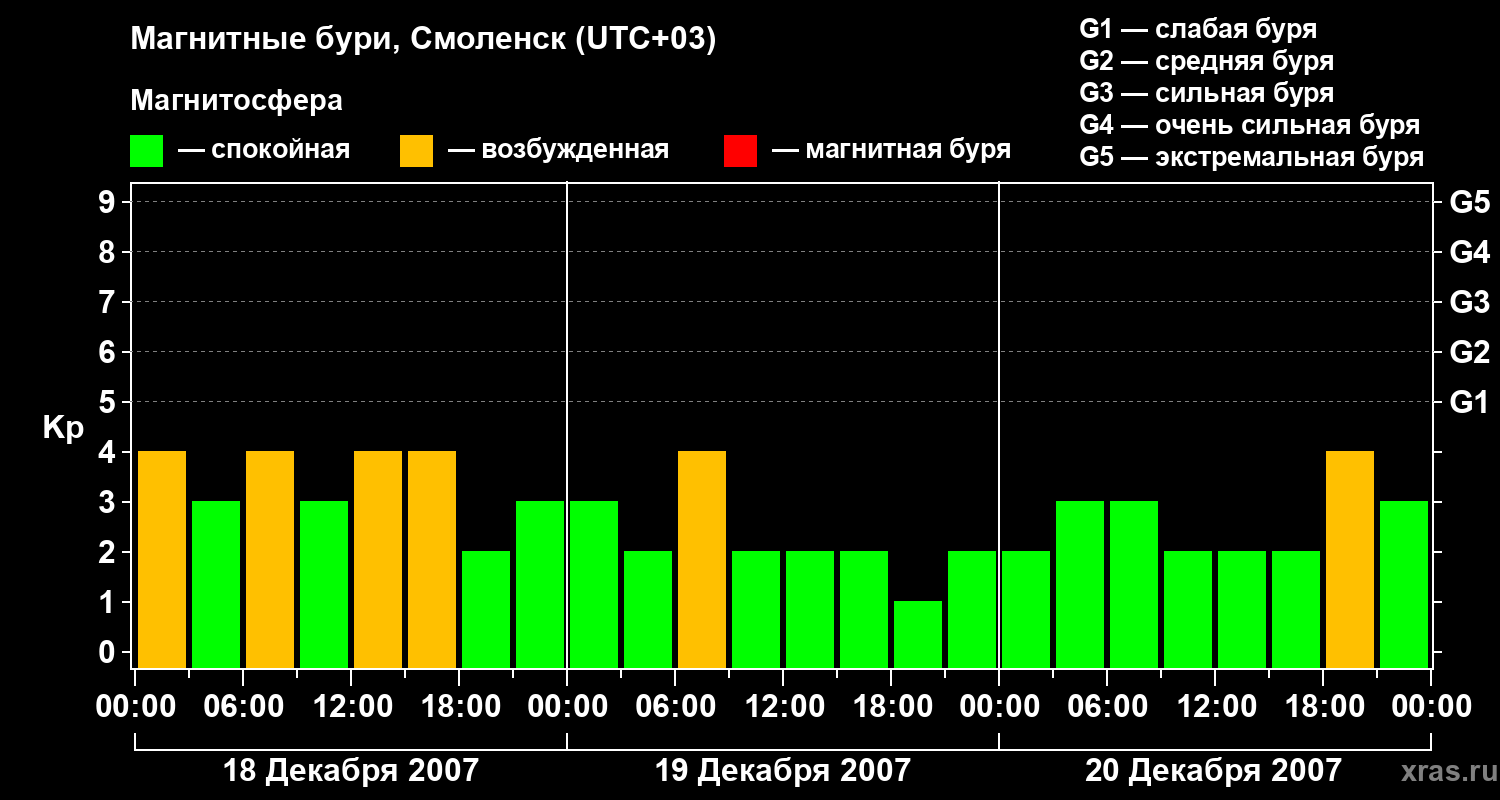Click the 12:00–15:00 bar on 19 December

[810, 609]
